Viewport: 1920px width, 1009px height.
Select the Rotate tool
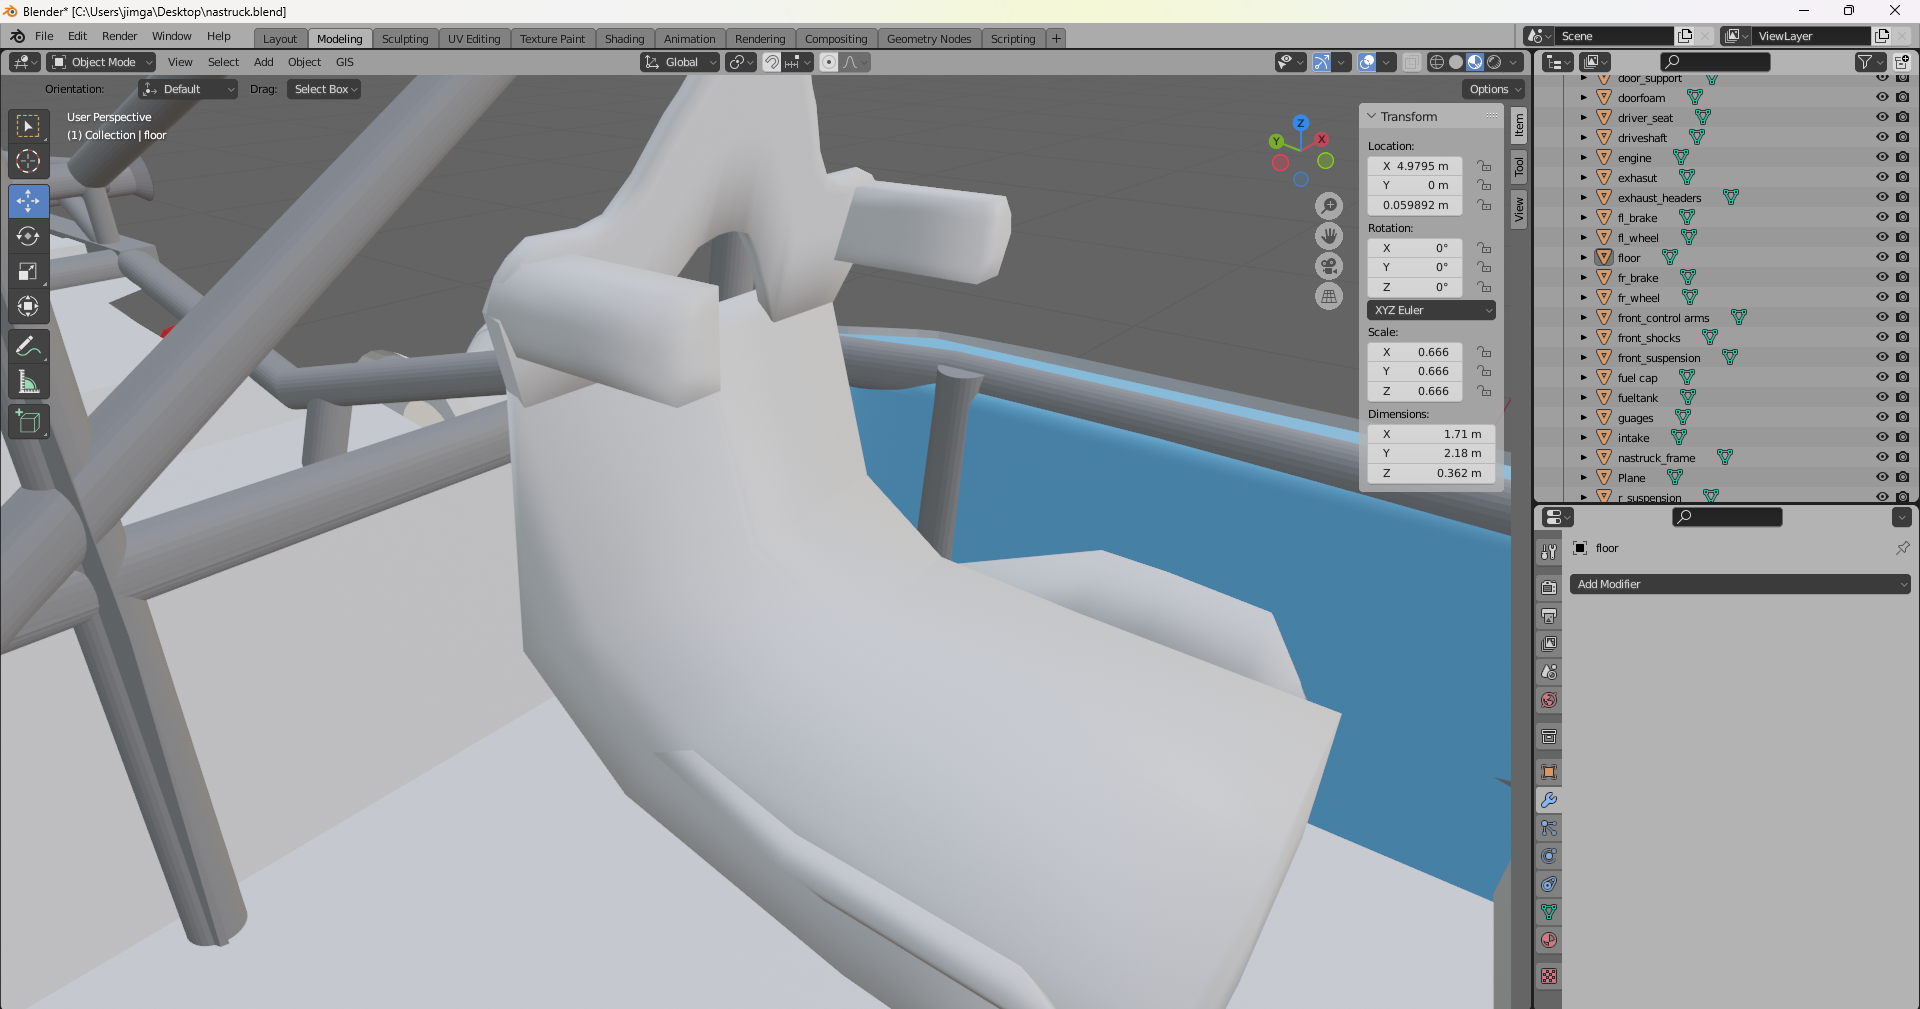coord(28,236)
